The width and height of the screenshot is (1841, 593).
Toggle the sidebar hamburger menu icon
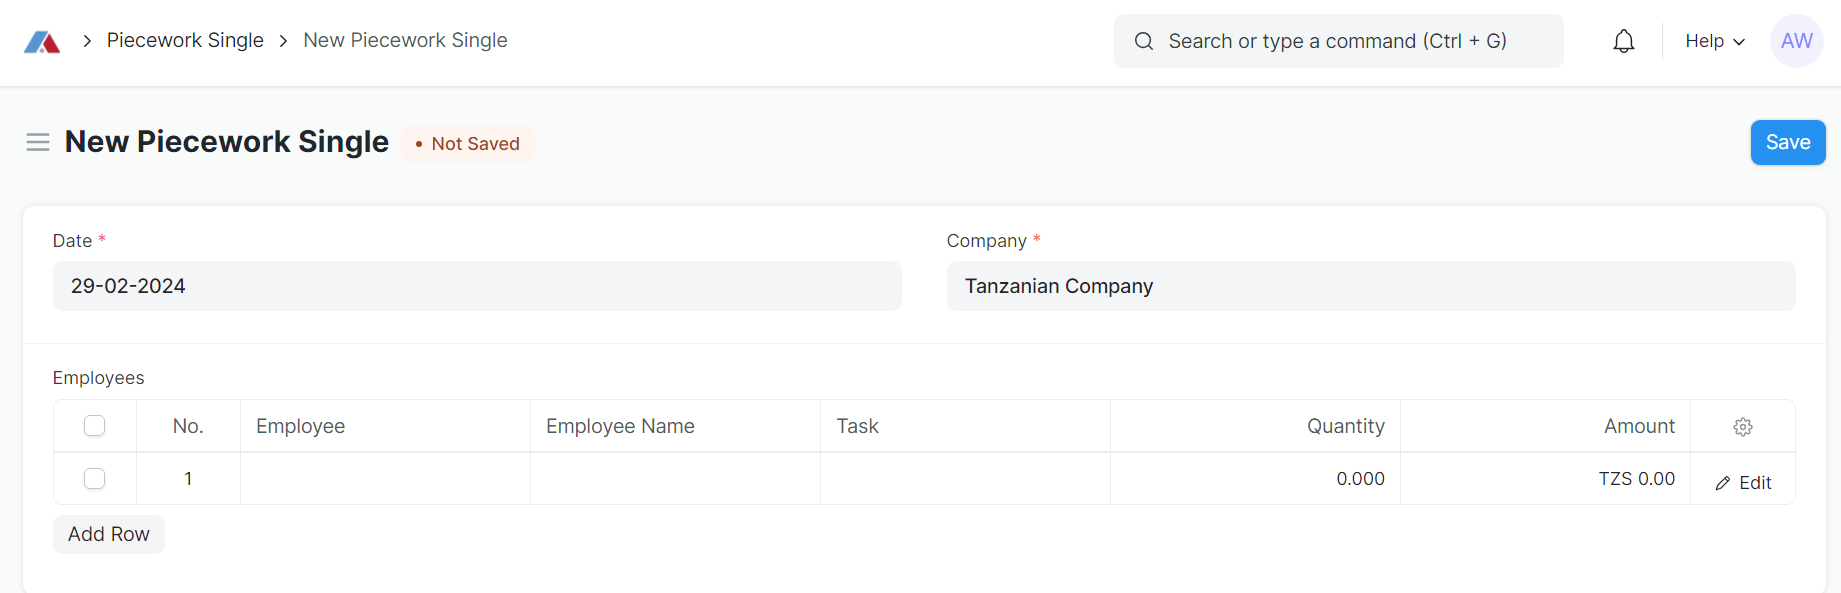tap(38, 142)
